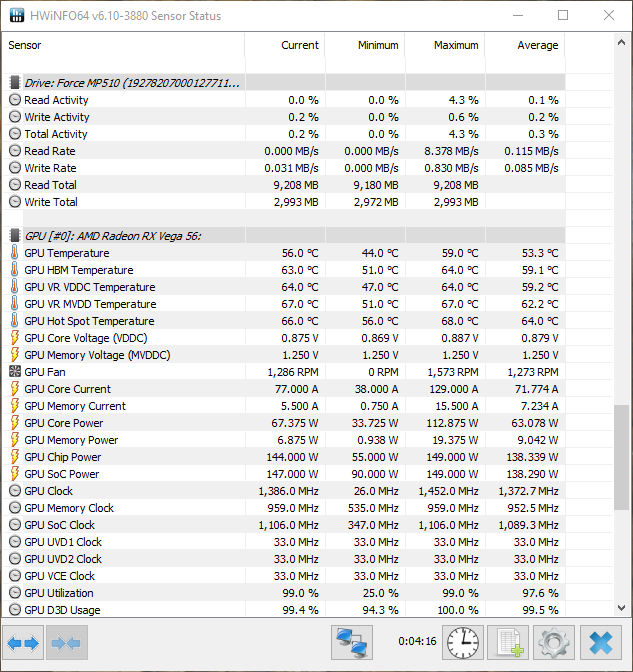This screenshot has width=633, height=672.
Task: Select the Write Total row label
Action: click(51, 202)
